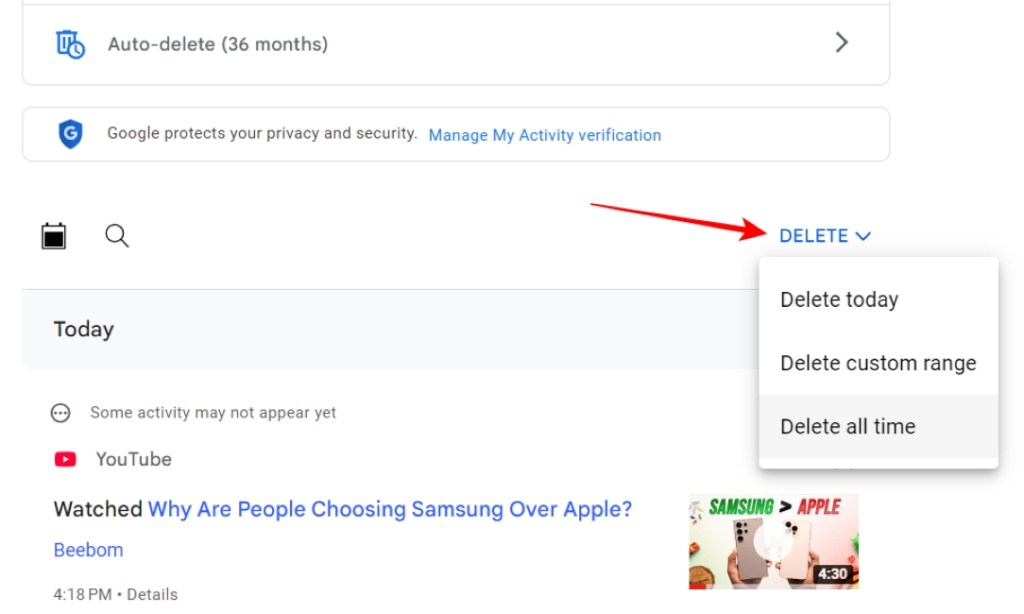Image resolution: width=1024 pixels, height=614 pixels.
Task: Open Auto-delete settings via its right chevron
Action: pos(842,43)
